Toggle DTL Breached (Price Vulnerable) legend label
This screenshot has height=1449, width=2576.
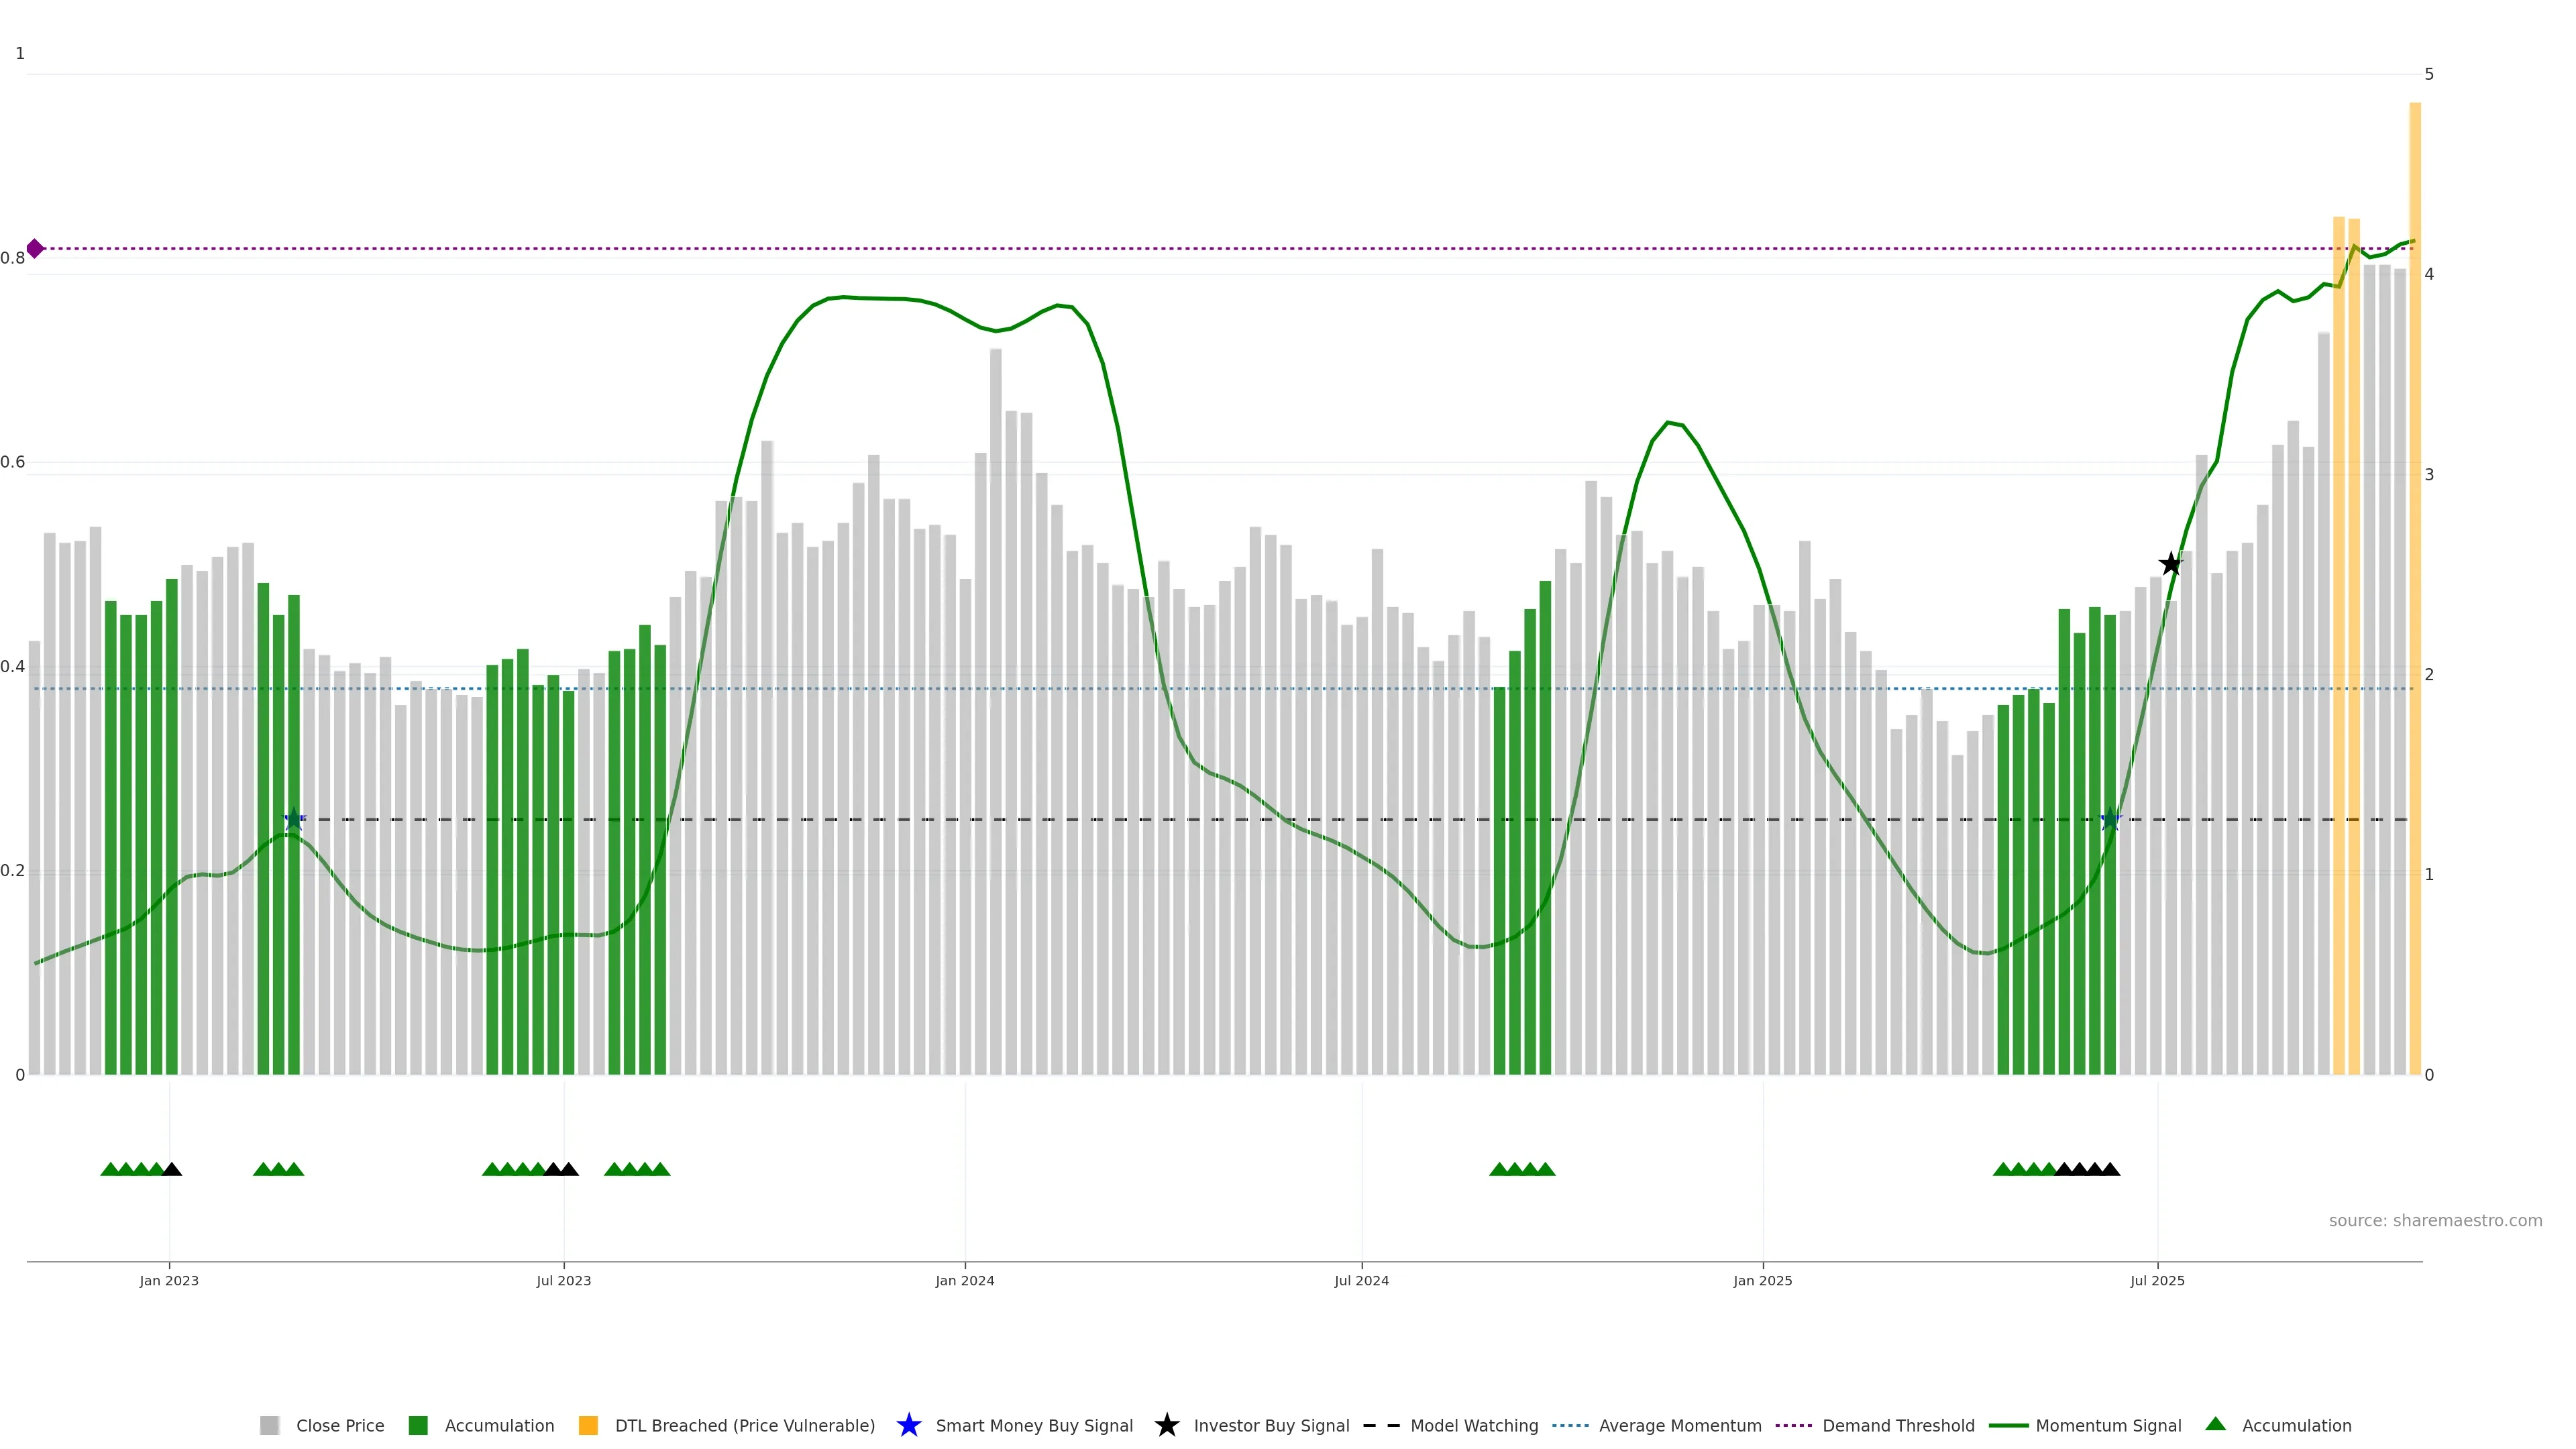(744, 1425)
